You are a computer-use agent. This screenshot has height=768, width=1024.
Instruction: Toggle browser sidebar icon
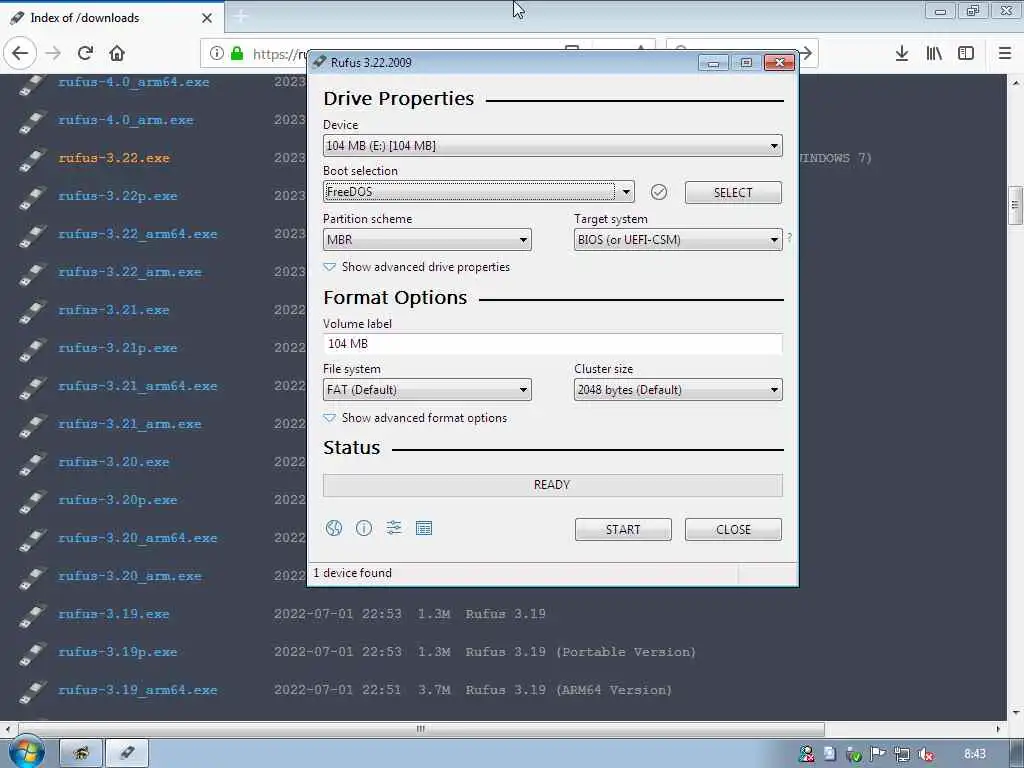[966, 54]
